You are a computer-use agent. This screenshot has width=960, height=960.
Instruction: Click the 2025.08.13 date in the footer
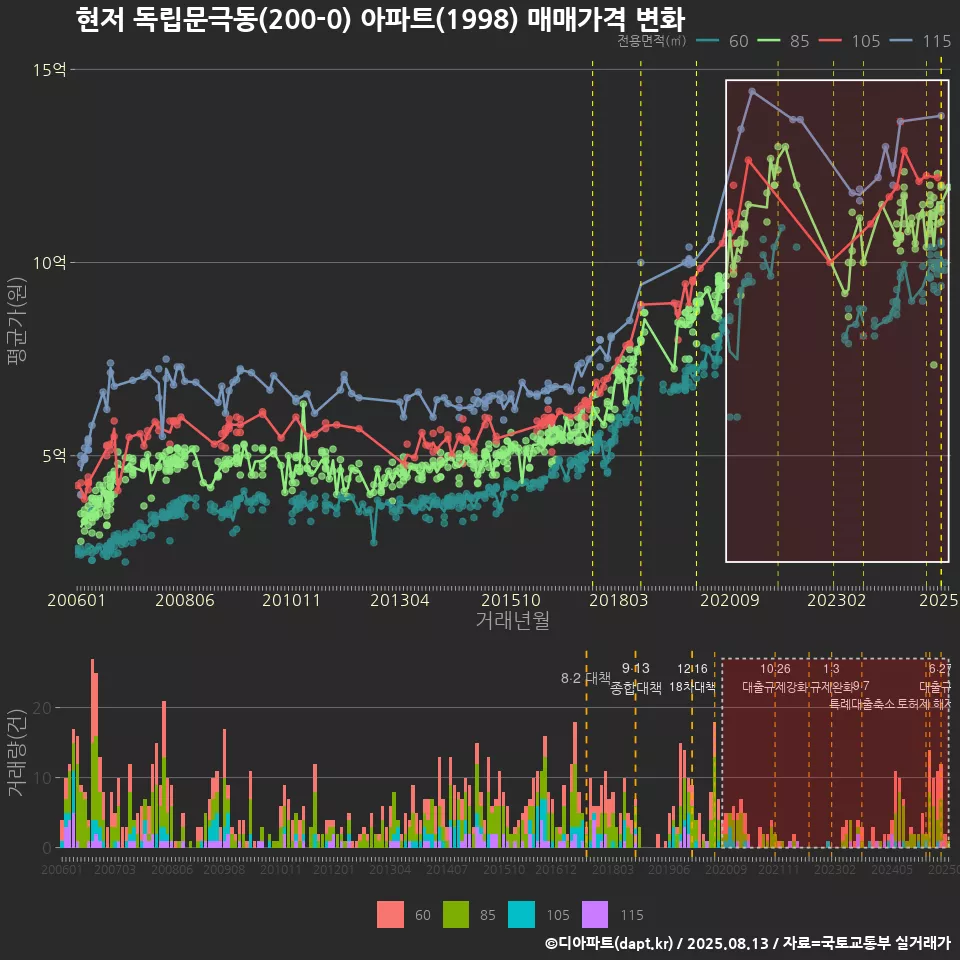tap(728, 943)
